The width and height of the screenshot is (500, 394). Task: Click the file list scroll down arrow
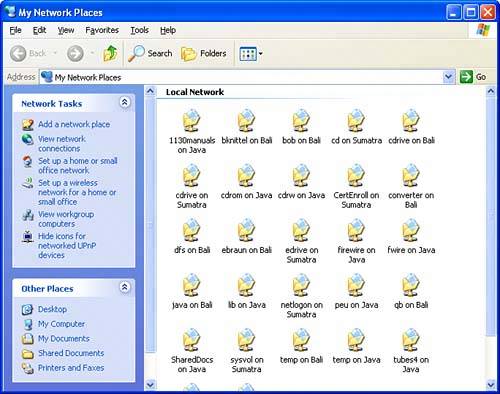[491, 385]
